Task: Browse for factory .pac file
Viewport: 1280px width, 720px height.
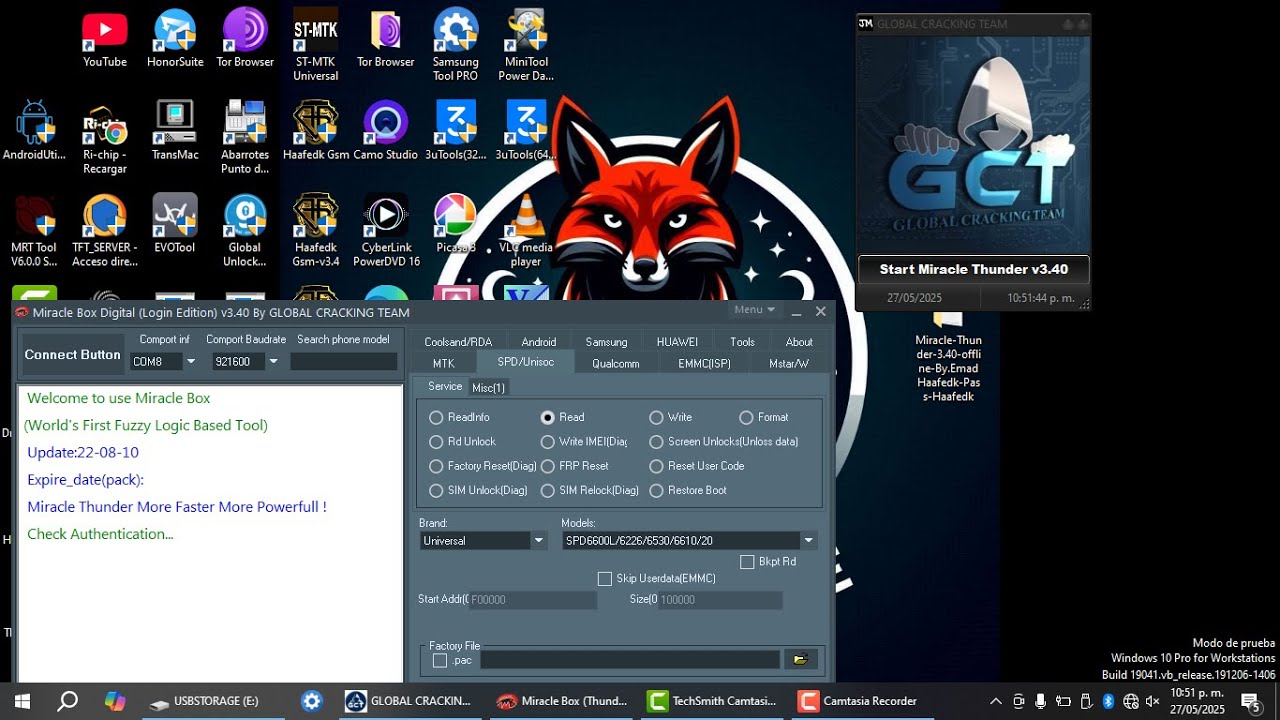Action: (800, 660)
